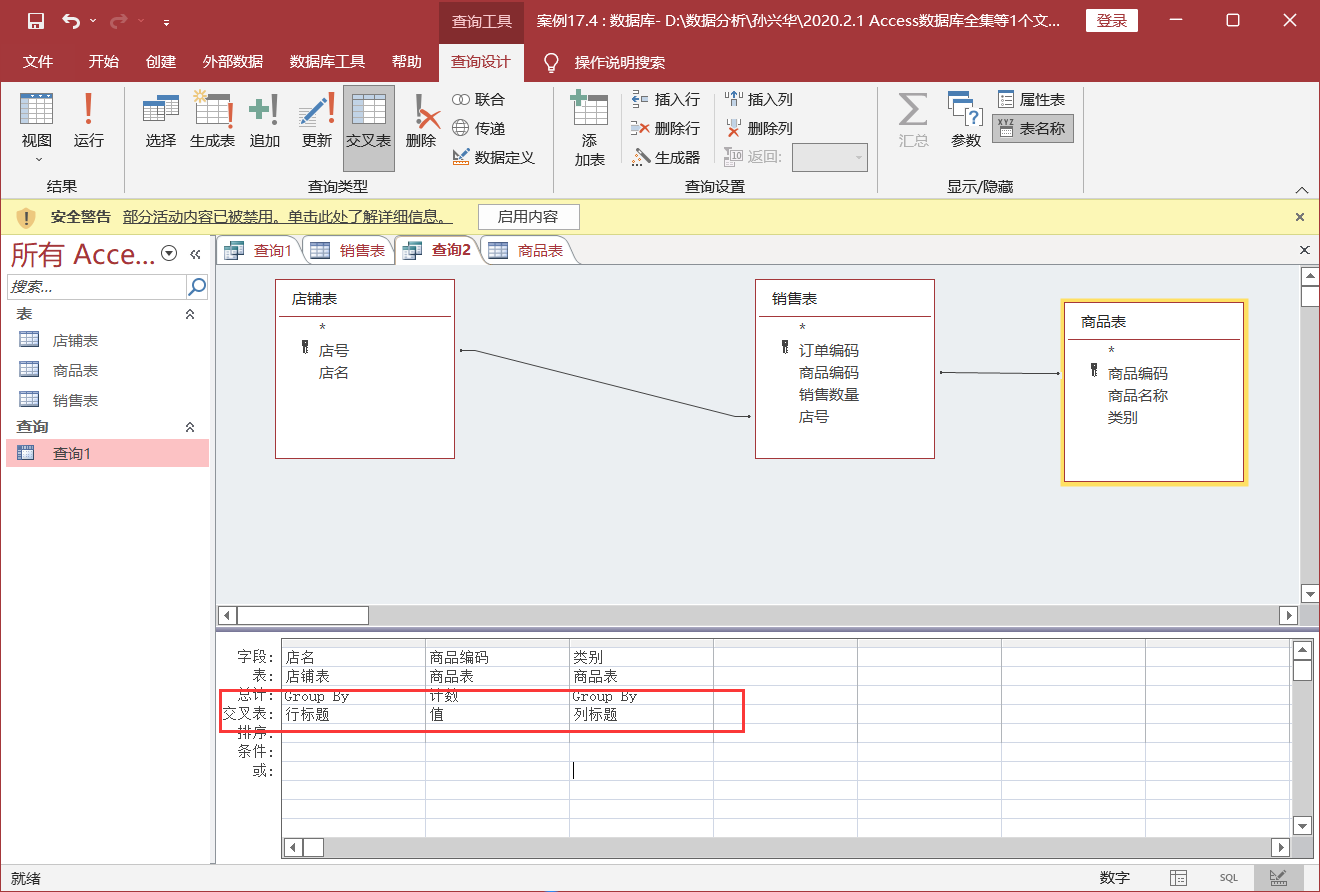Select 商品名称 field in 商品表

[x=1138, y=396]
